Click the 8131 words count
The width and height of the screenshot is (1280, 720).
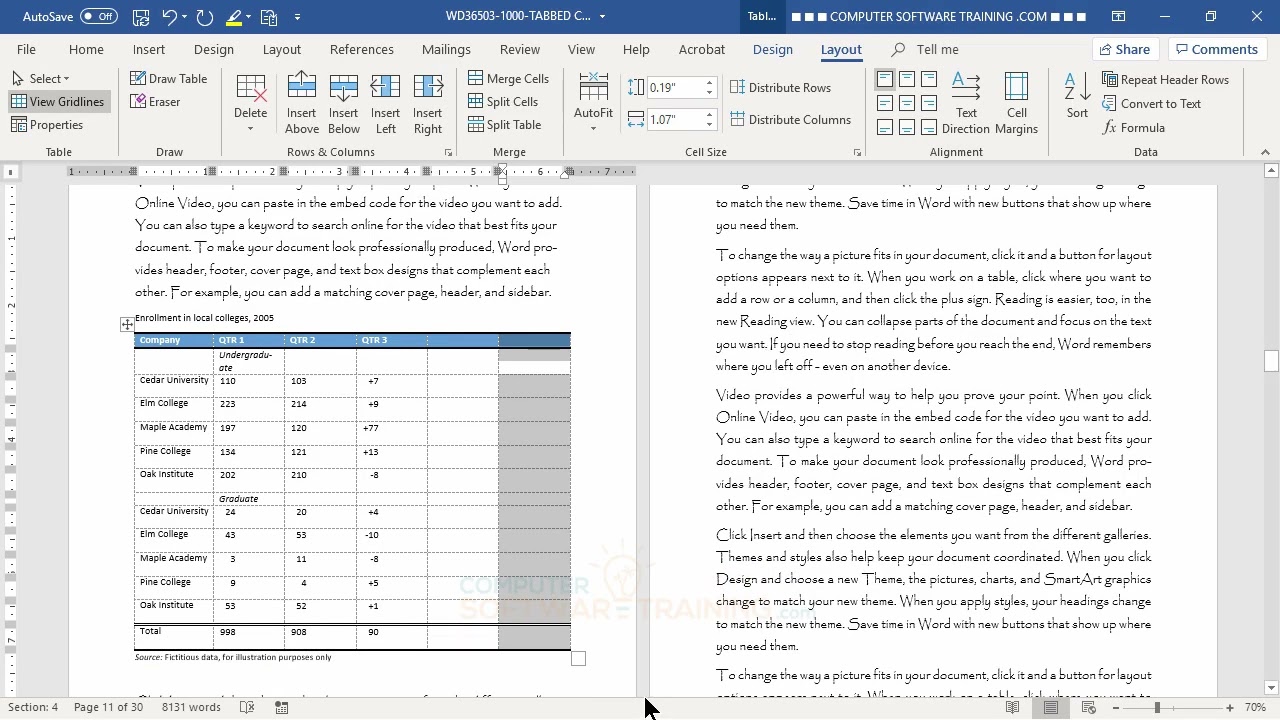(x=191, y=707)
